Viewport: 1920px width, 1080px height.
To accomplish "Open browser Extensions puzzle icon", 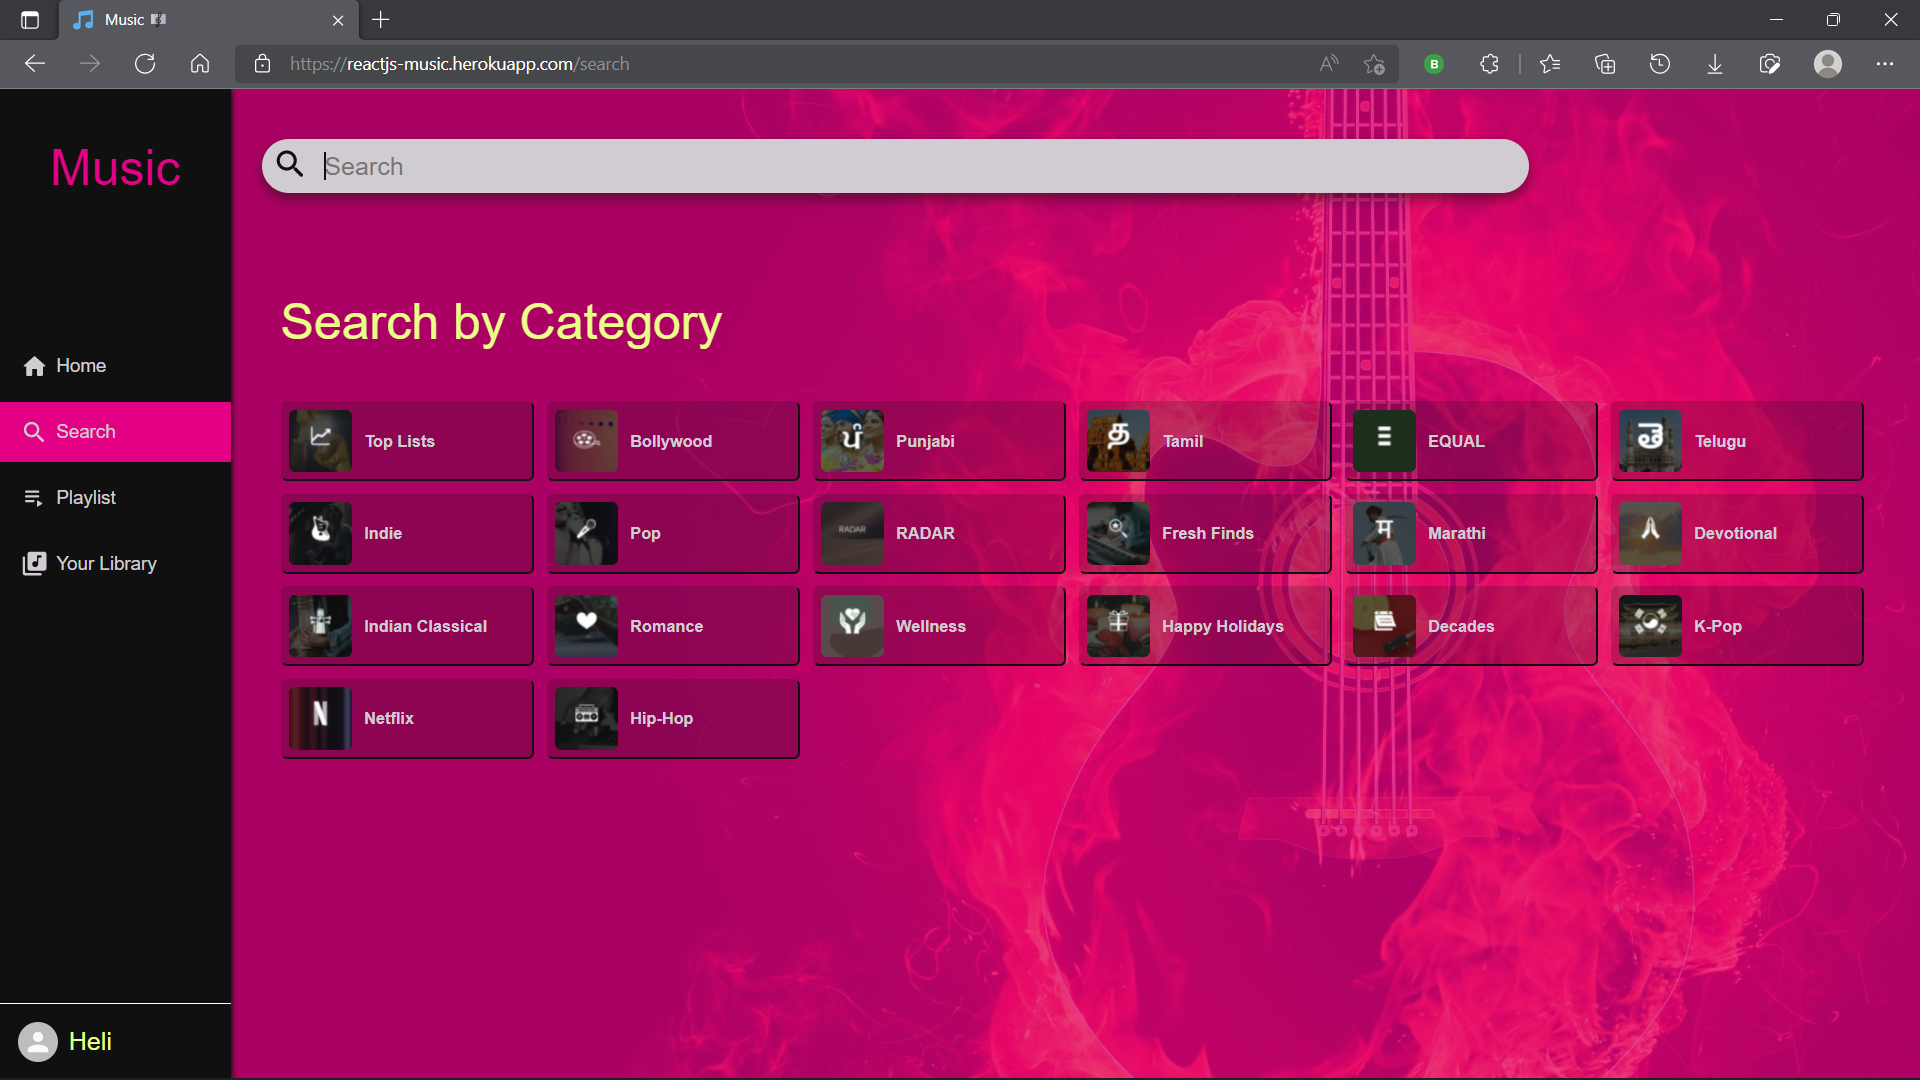I will [1489, 64].
